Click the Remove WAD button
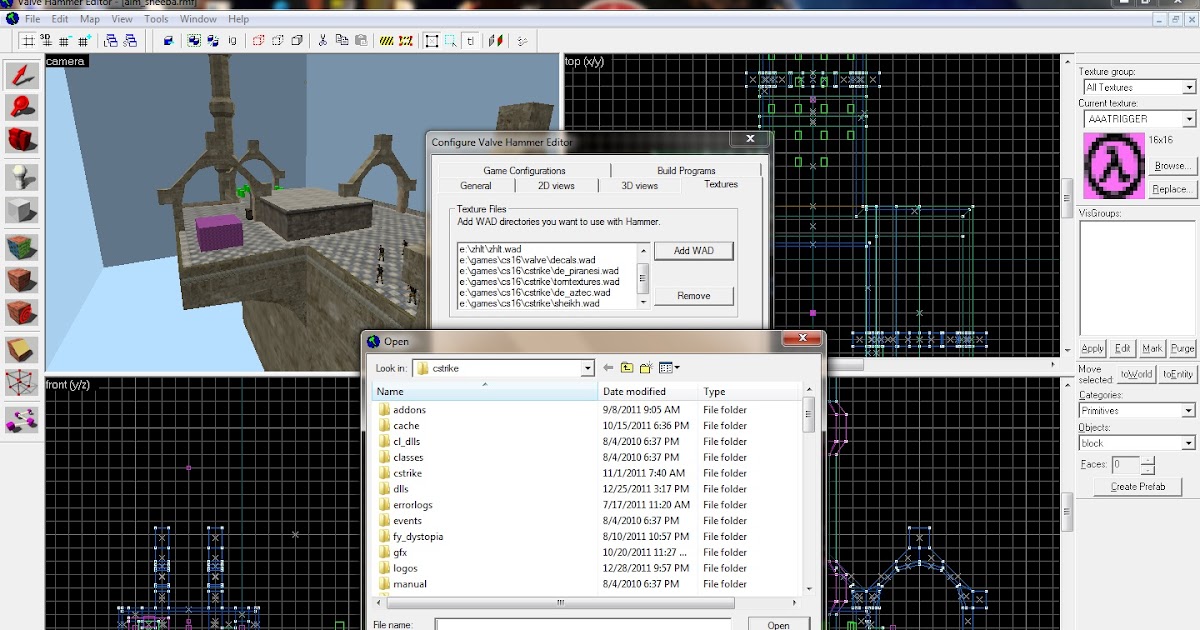 [693, 295]
